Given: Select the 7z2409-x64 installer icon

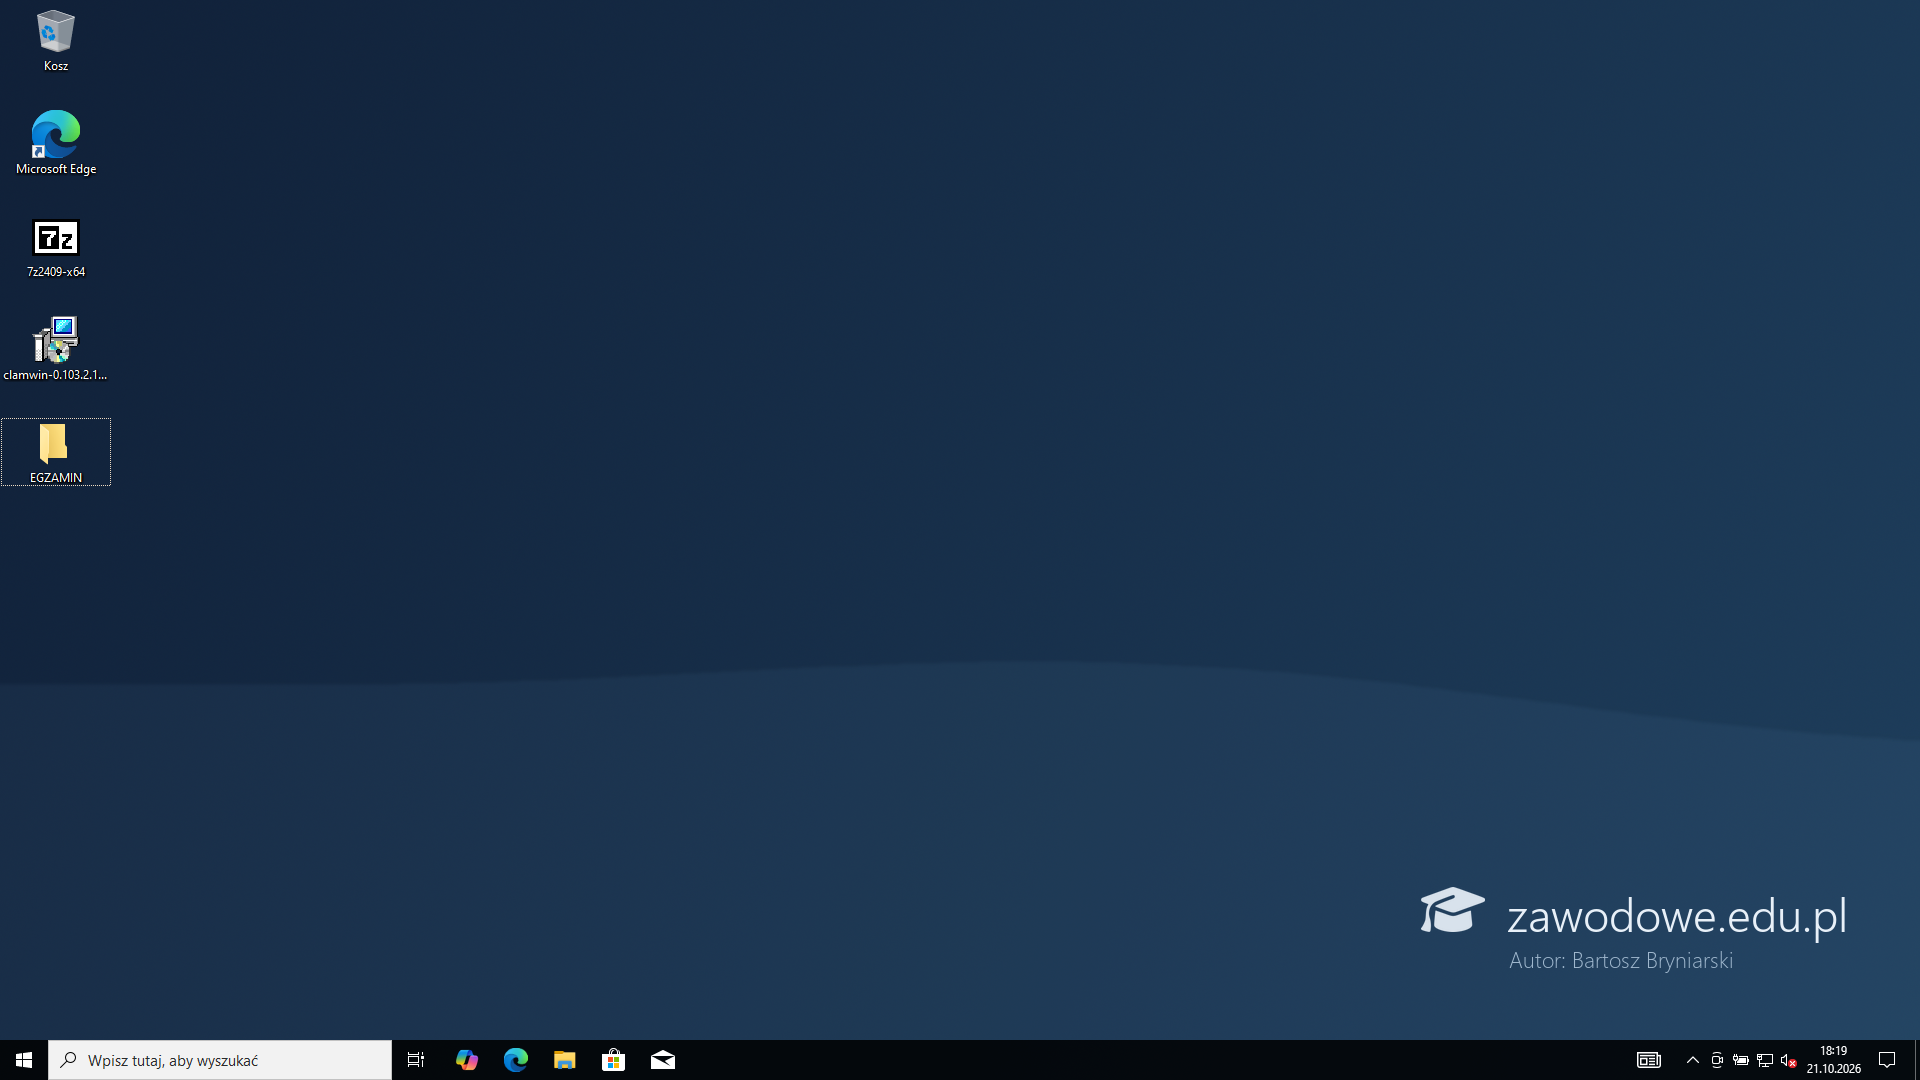Looking at the screenshot, I should click(55, 248).
